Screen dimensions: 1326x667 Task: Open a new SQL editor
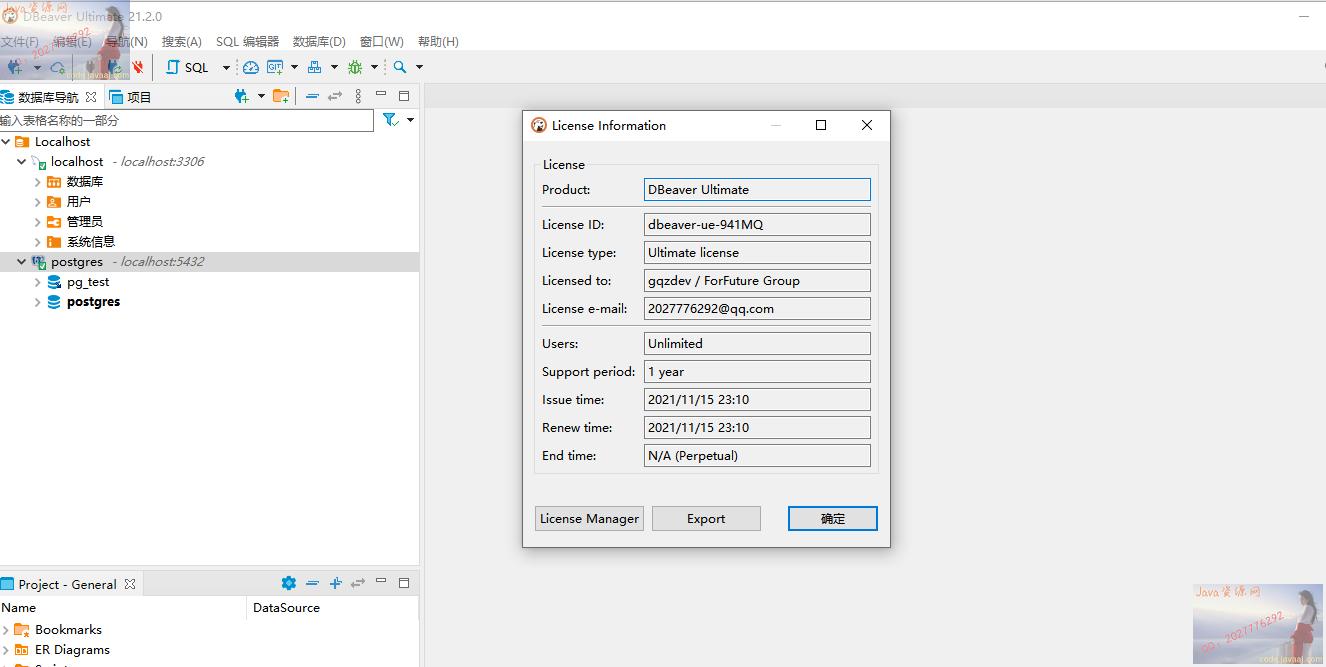(x=188, y=67)
